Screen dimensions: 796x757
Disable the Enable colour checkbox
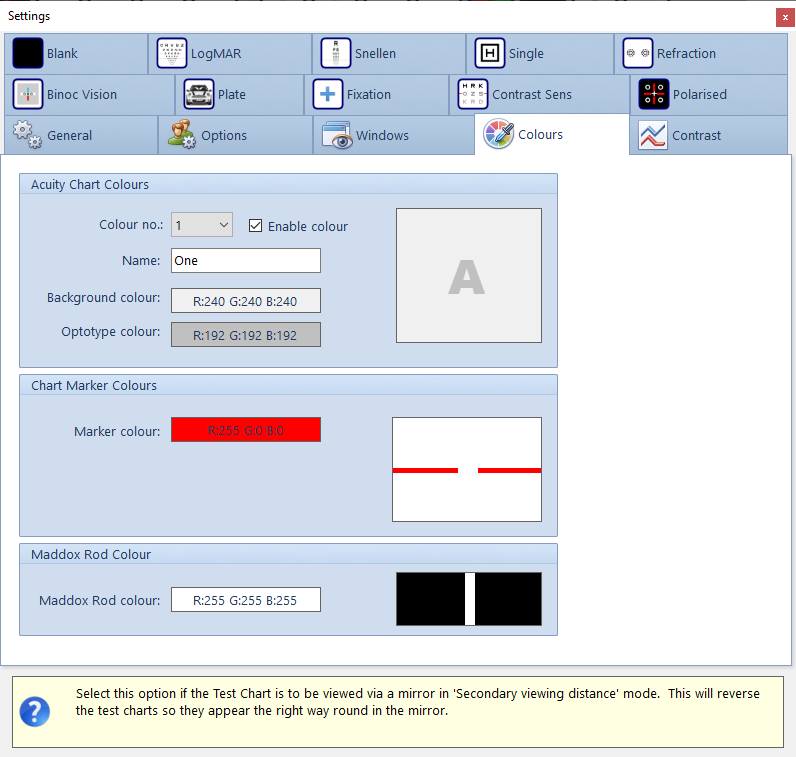(x=255, y=226)
